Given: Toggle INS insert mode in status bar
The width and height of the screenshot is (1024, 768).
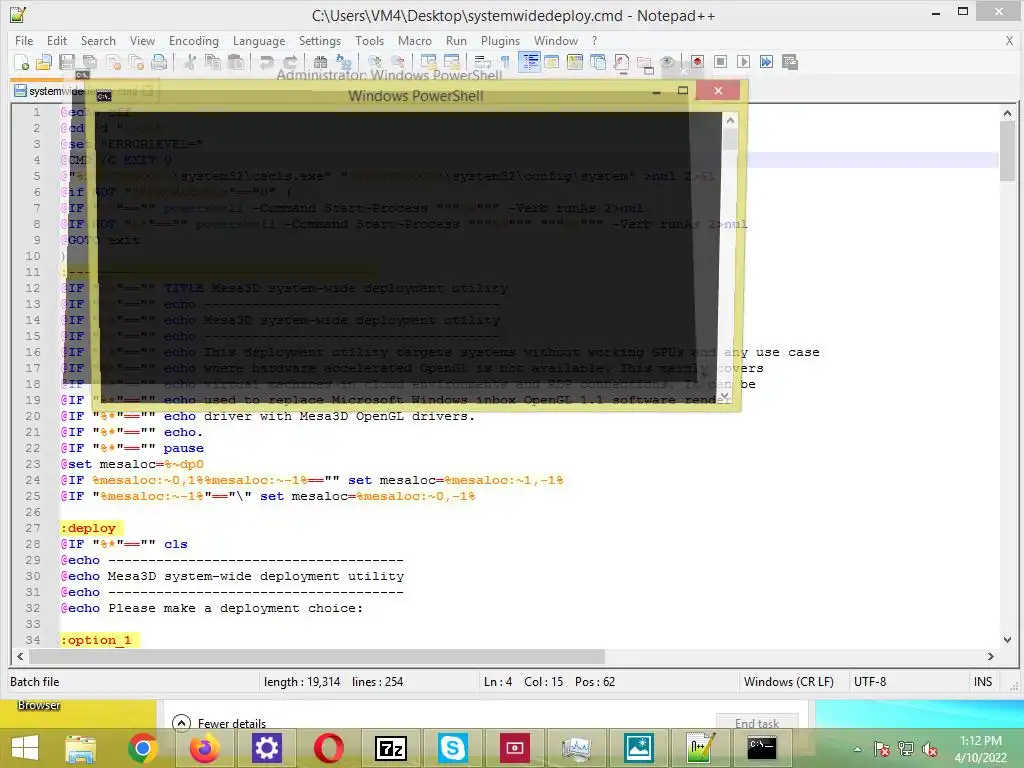Looking at the screenshot, I should pos(983,682).
